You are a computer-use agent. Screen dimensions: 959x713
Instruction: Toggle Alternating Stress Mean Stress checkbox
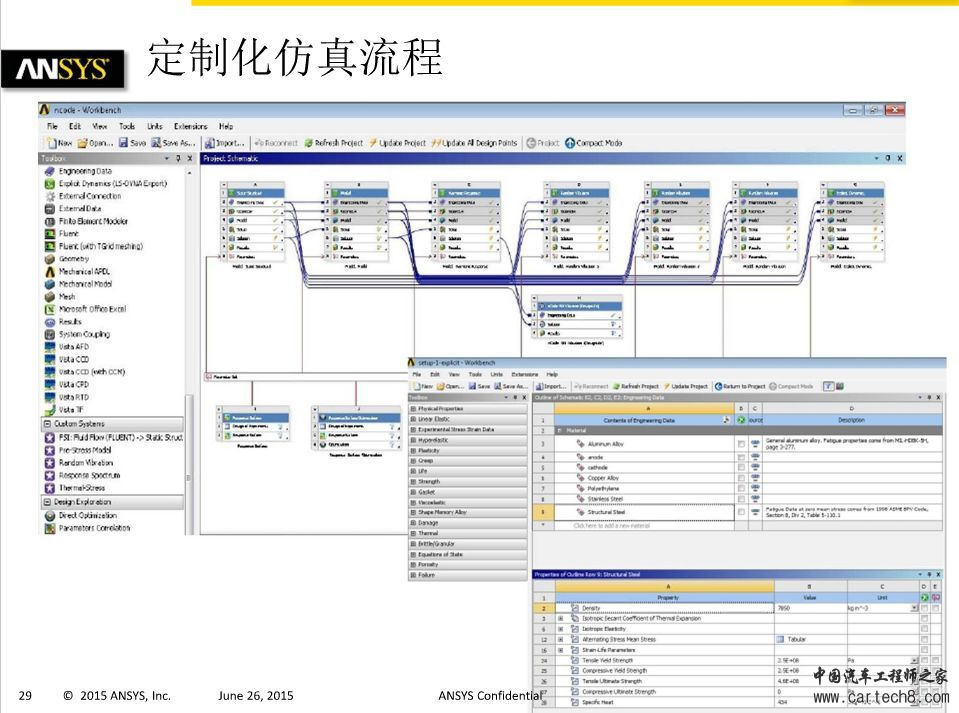(924, 639)
